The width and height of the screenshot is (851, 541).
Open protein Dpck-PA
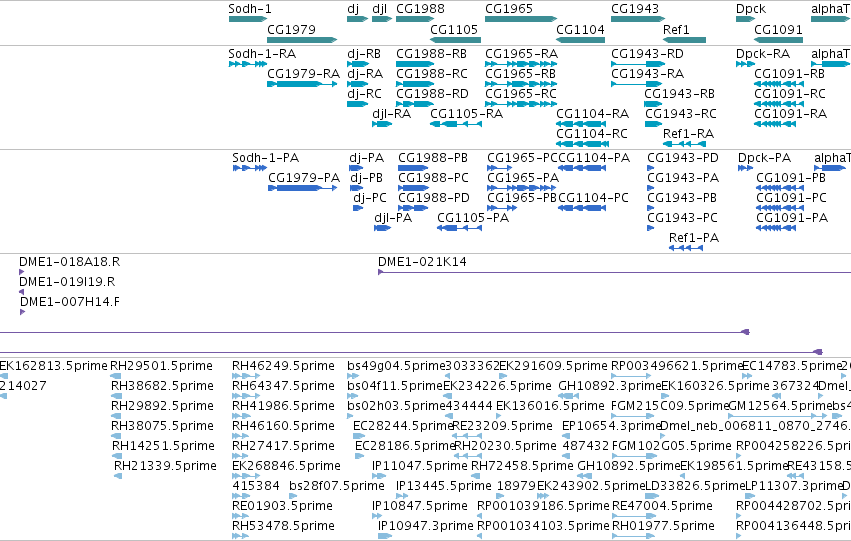(764, 158)
